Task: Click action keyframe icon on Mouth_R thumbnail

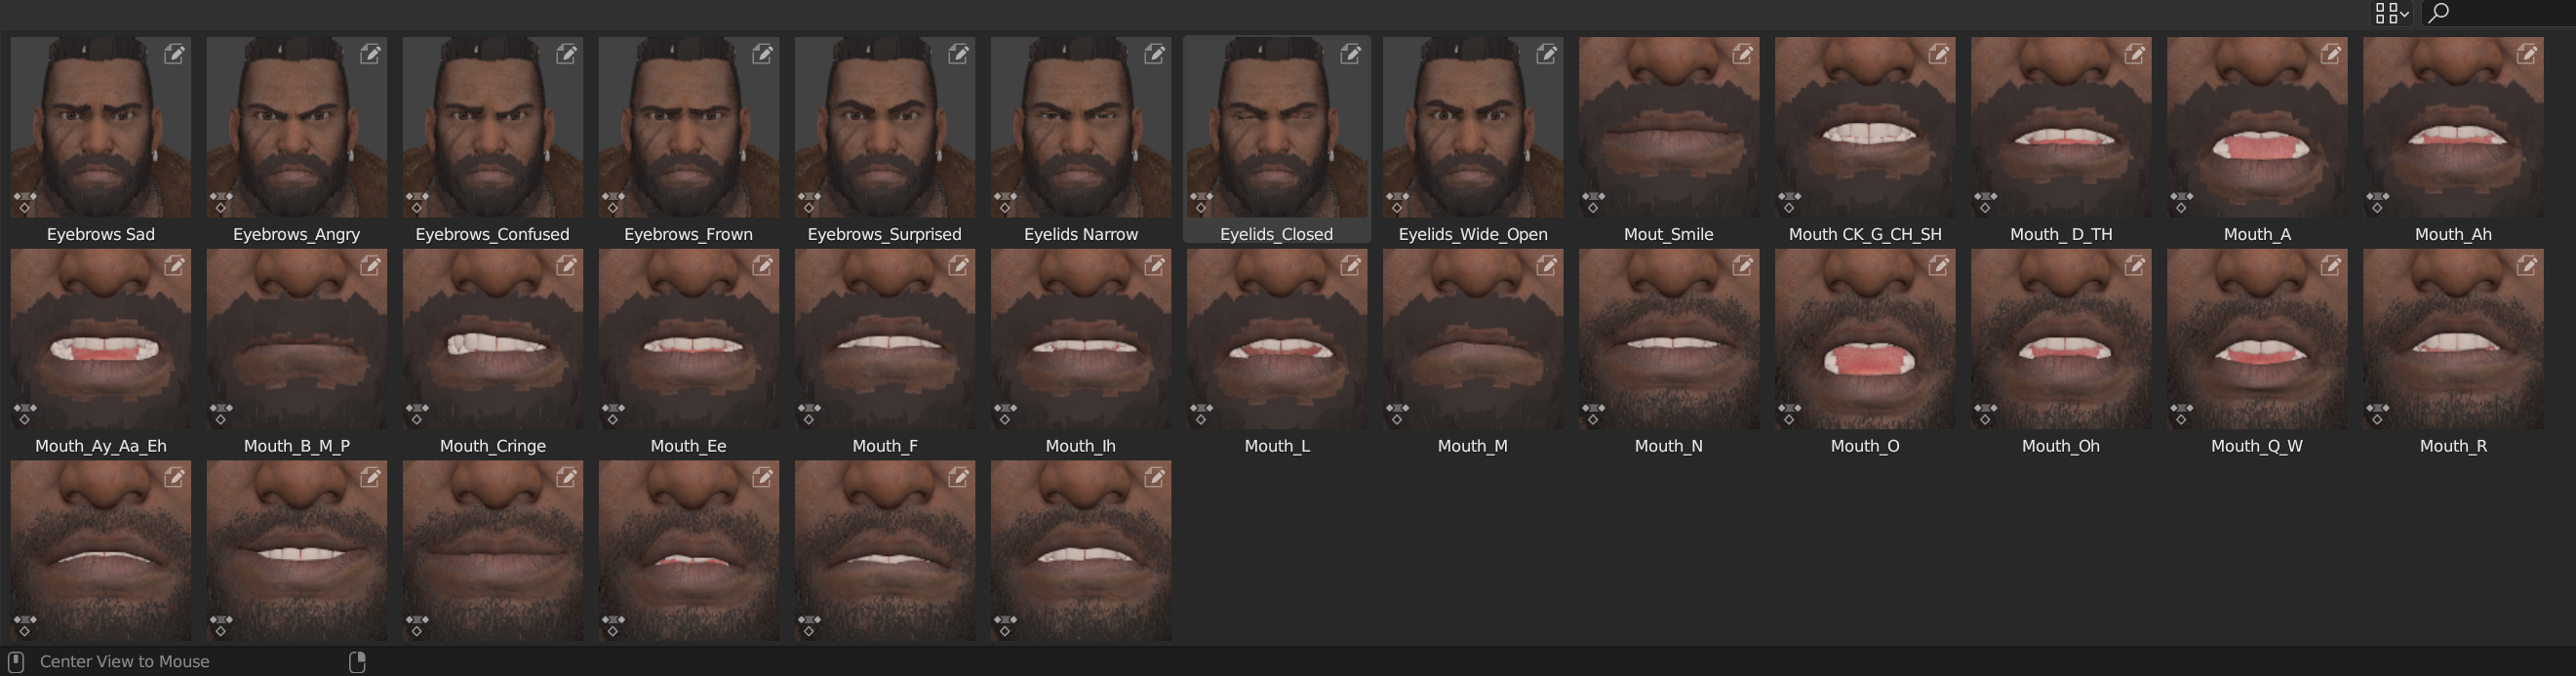Action: click(2376, 415)
